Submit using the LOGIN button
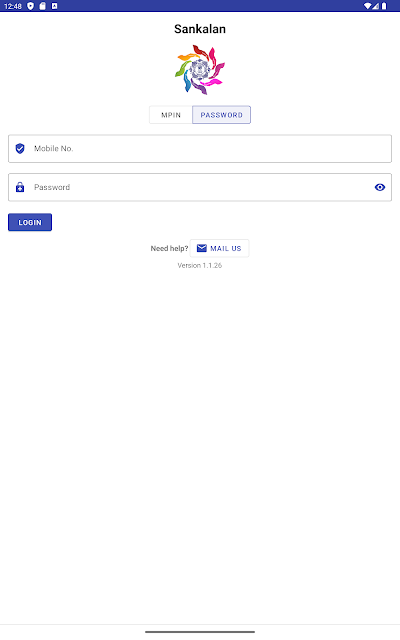The image size is (400, 640). [x=30, y=222]
